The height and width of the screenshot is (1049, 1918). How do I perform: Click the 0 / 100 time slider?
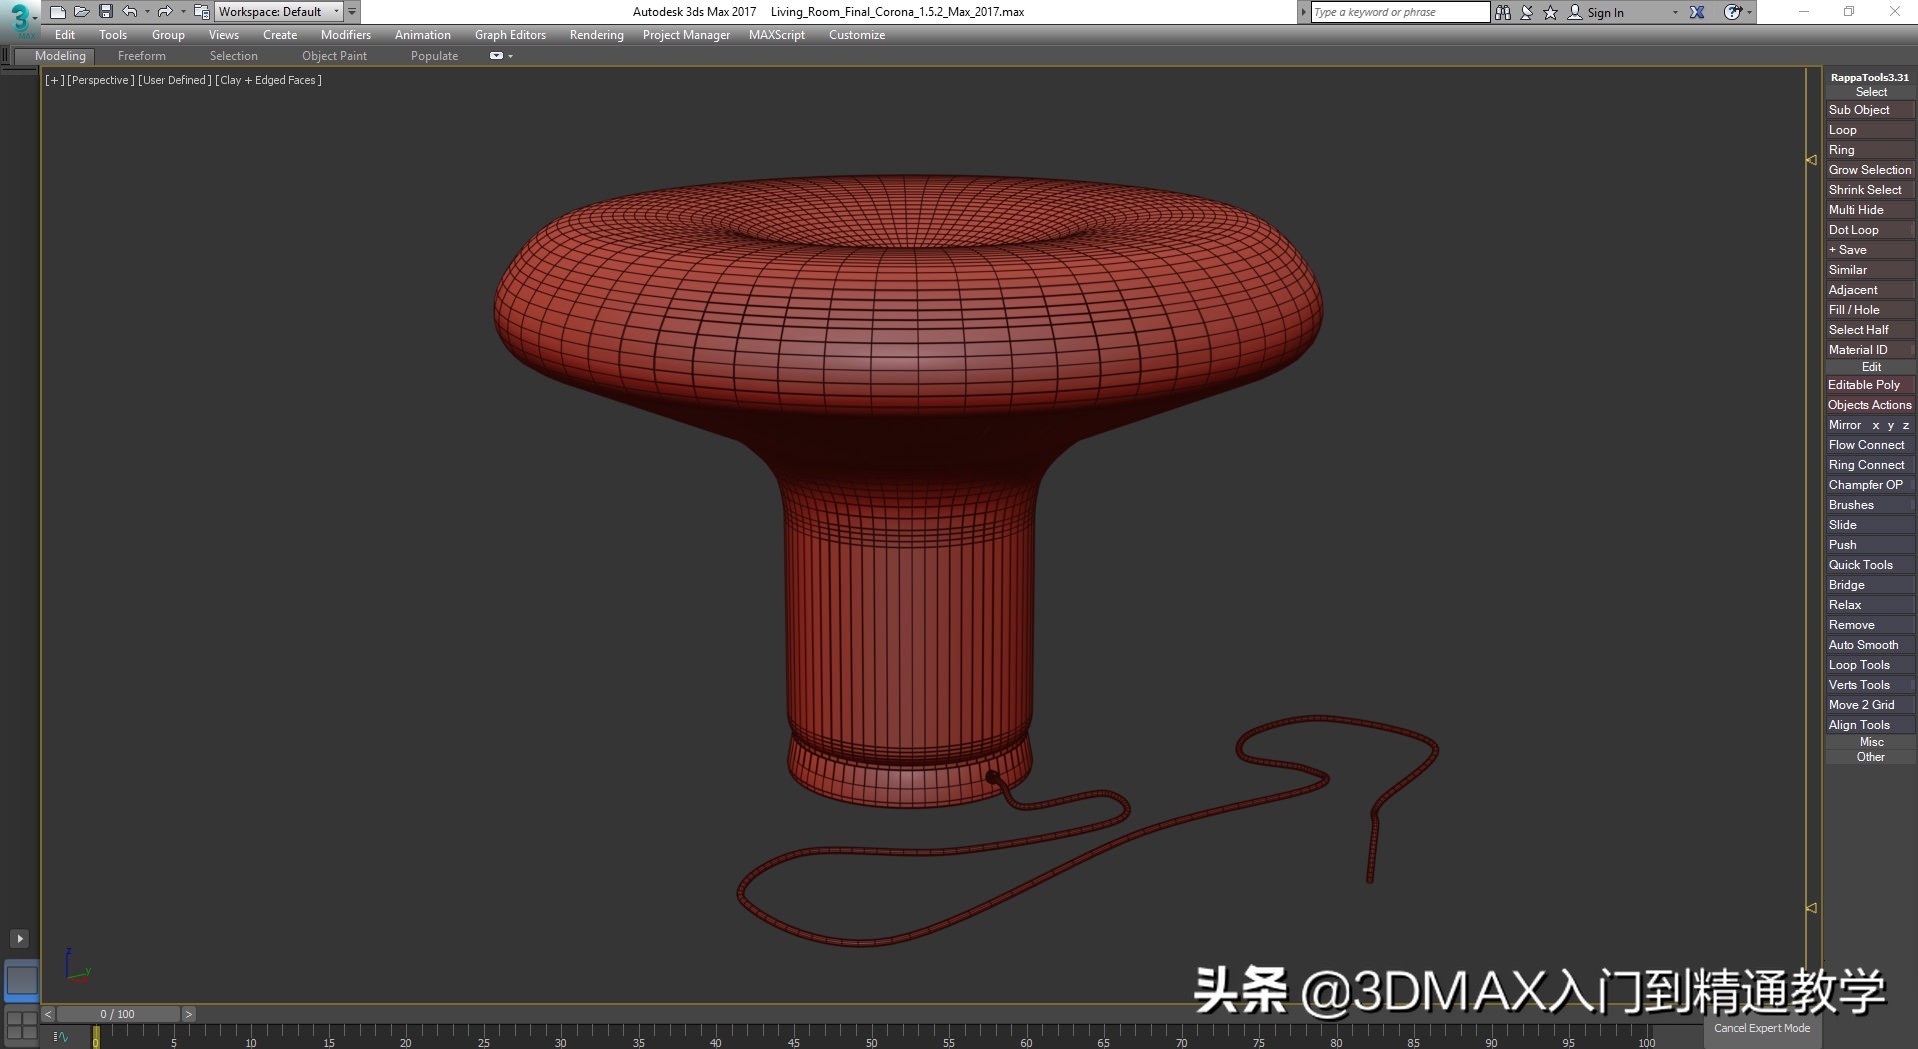pyautogui.click(x=117, y=1014)
